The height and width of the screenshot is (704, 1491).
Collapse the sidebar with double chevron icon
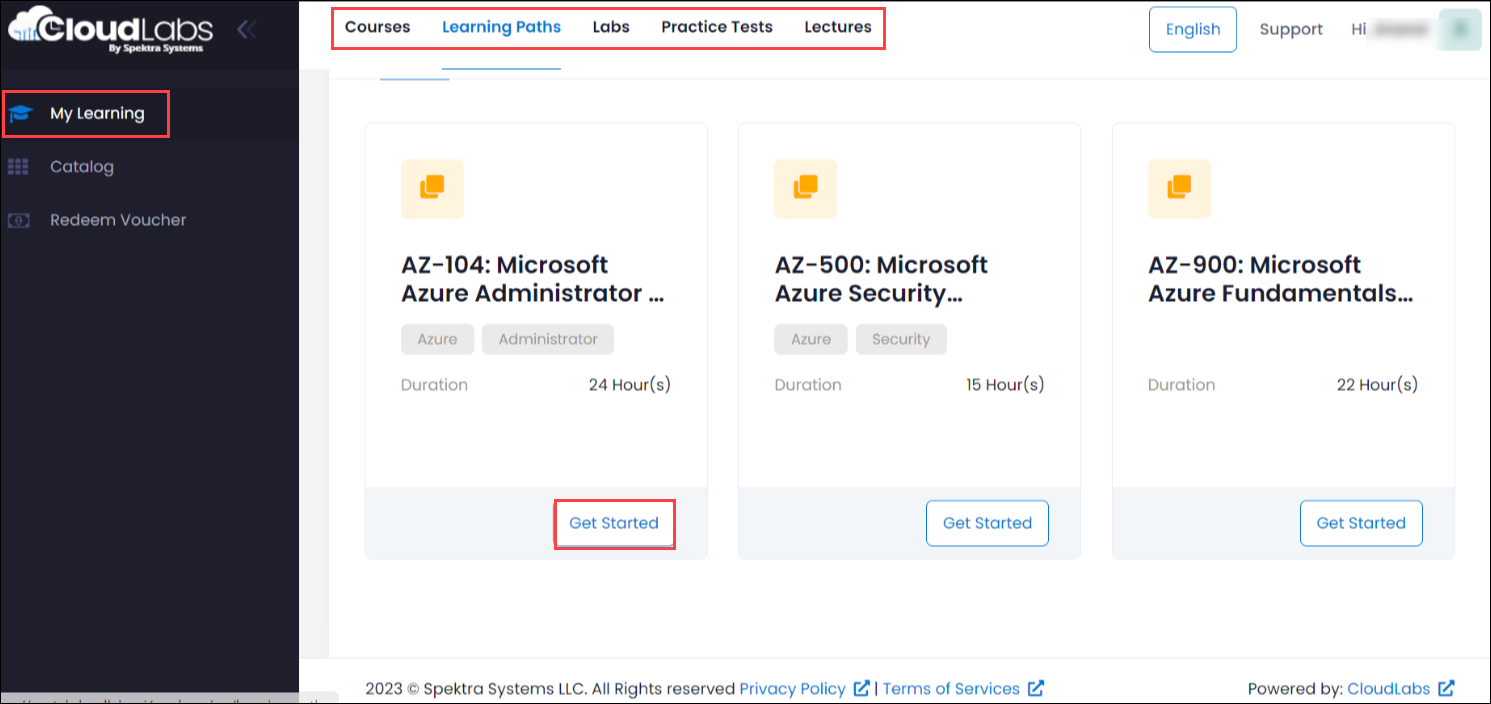pyautogui.click(x=246, y=29)
